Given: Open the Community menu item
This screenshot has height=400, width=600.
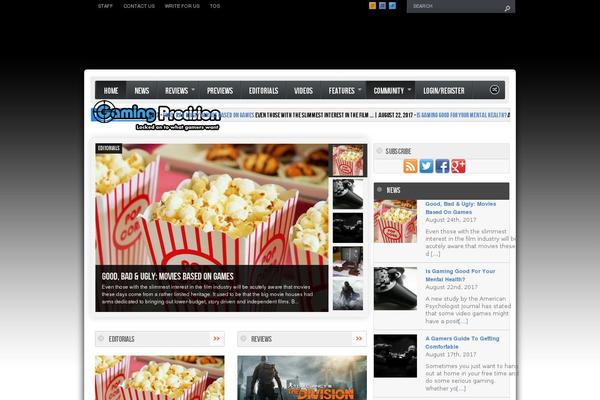Looking at the screenshot, I should point(389,91).
